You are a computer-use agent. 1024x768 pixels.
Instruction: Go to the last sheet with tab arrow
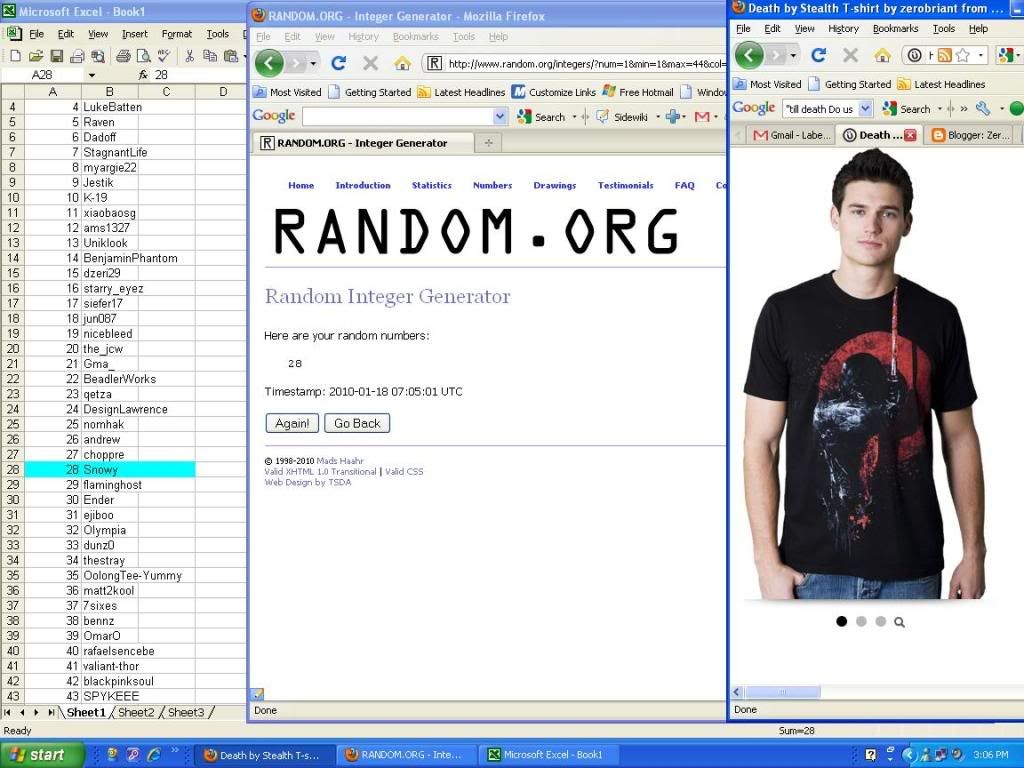tap(50, 712)
